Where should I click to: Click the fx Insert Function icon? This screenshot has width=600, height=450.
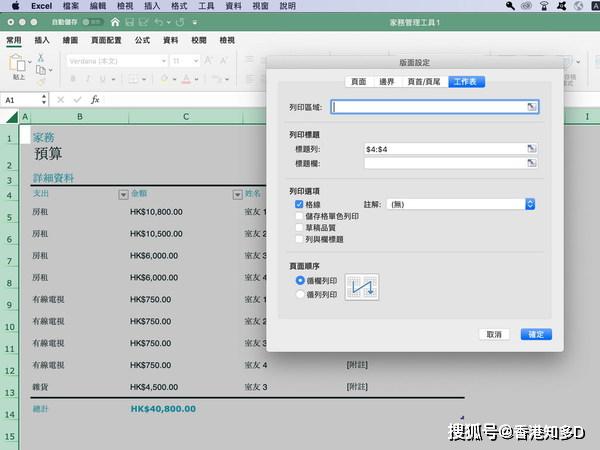95,100
